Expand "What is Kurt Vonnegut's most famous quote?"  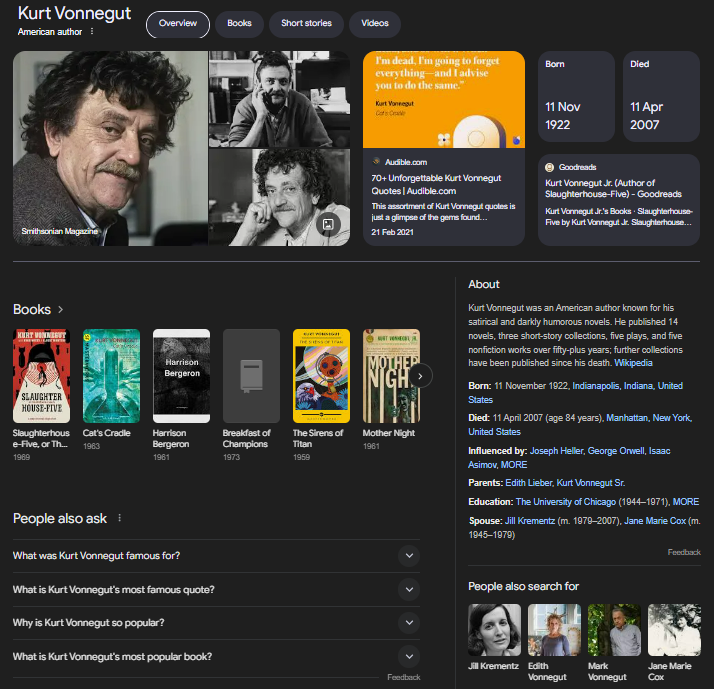(x=216, y=589)
